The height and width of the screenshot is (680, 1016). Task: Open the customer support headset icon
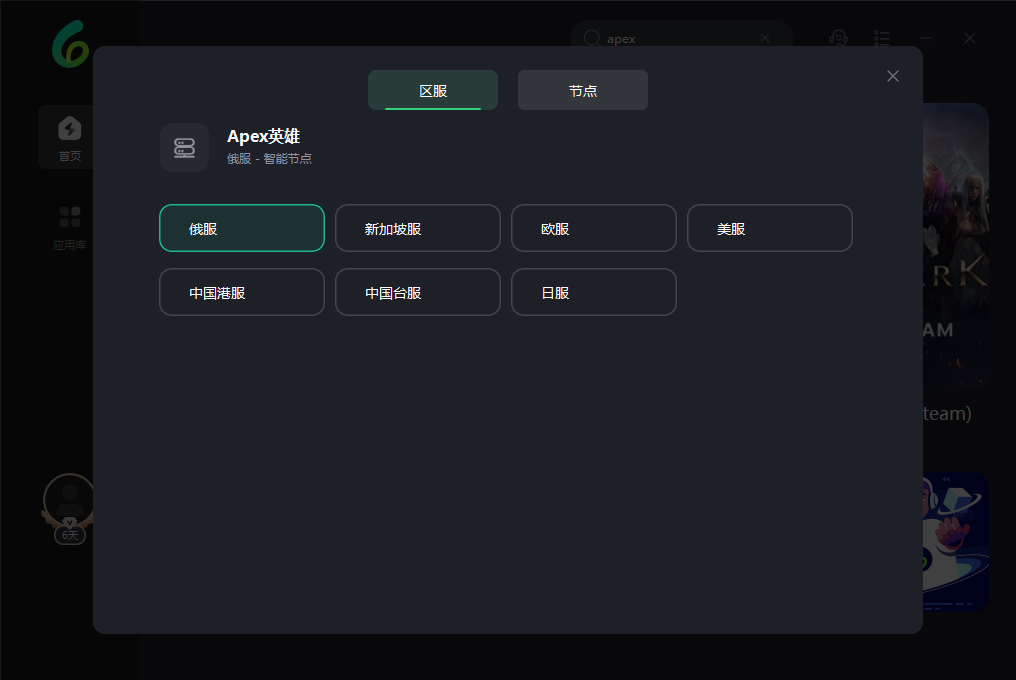pos(838,38)
